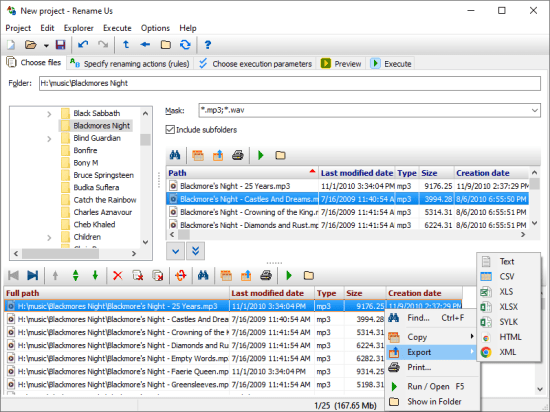Click the Folder path input field
This screenshot has width=550, height=412.
(x=290, y=83)
